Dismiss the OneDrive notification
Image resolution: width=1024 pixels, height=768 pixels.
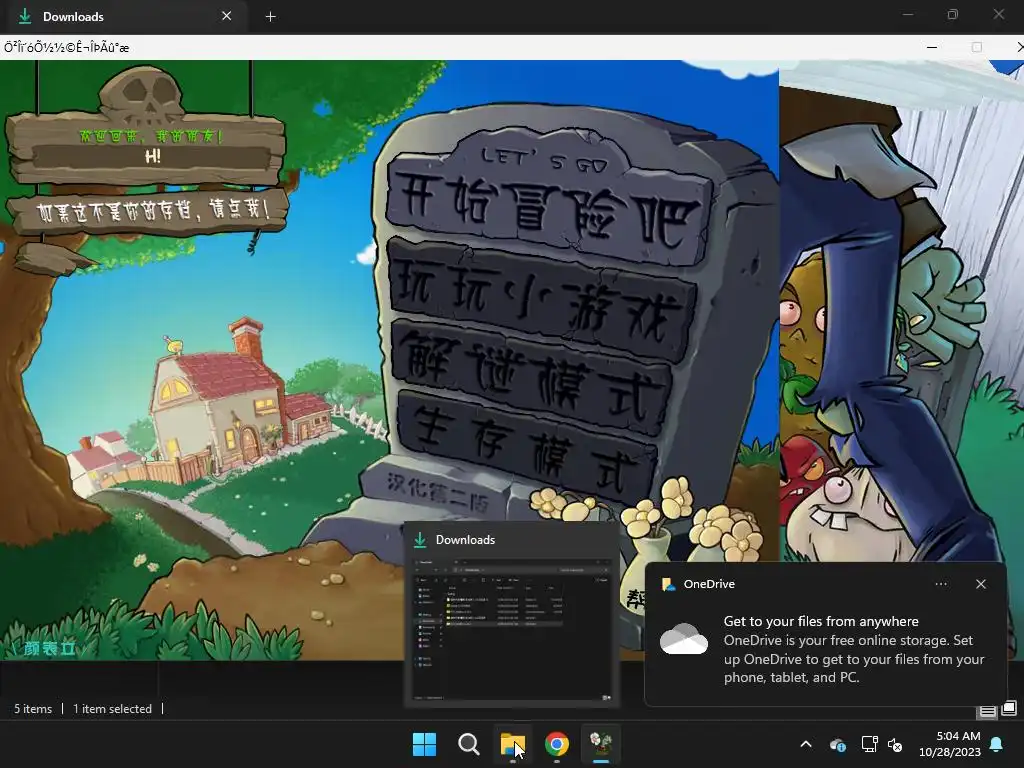(981, 584)
